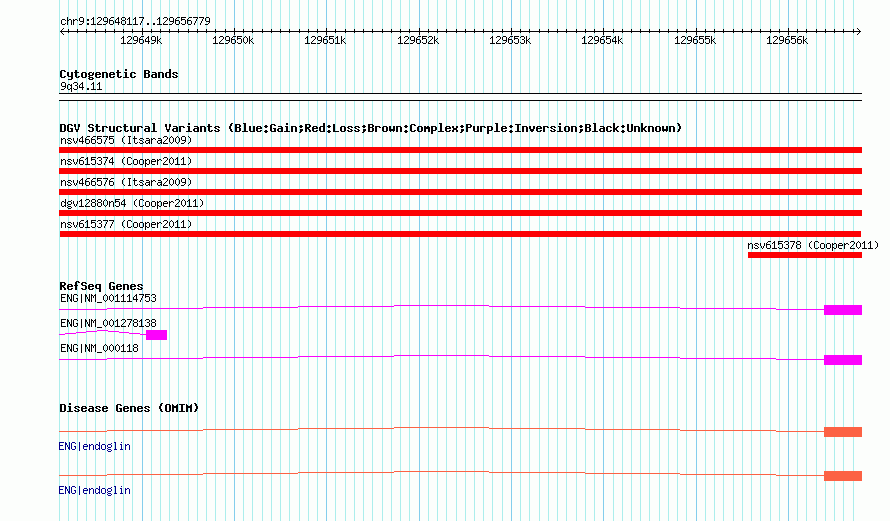890x521 pixels.
Task: Open variant nsv466576 (Itsara2009) label
Action: [126, 182]
